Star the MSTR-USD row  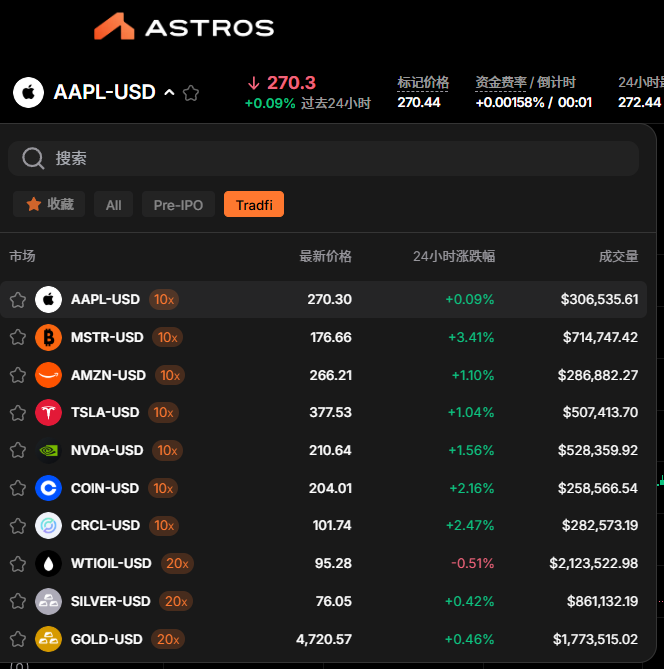(18, 337)
